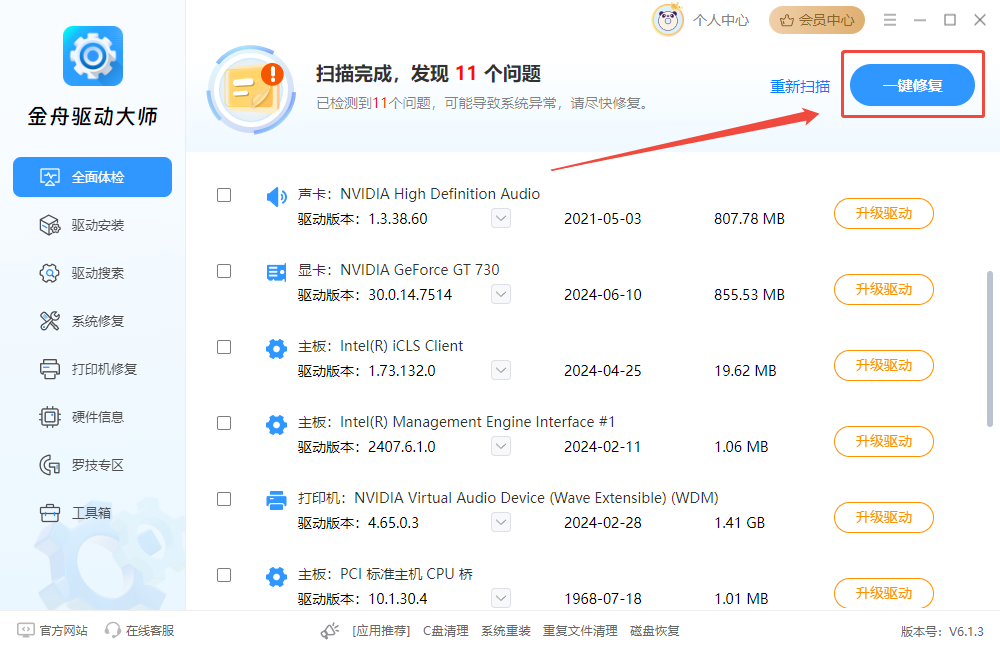This screenshot has height=650, width=1000.
Task: Click the date 1968-07-18
Action: [603, 599]
